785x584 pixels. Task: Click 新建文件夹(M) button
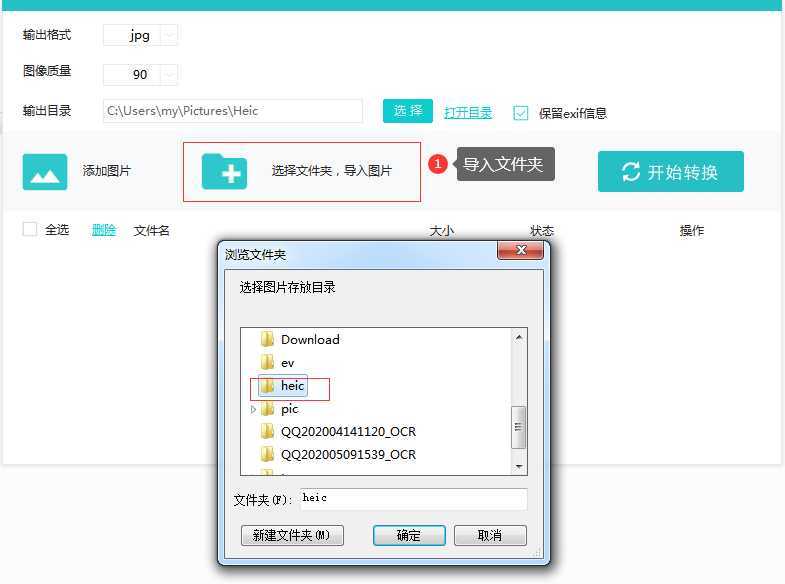(x=292, y=535)
